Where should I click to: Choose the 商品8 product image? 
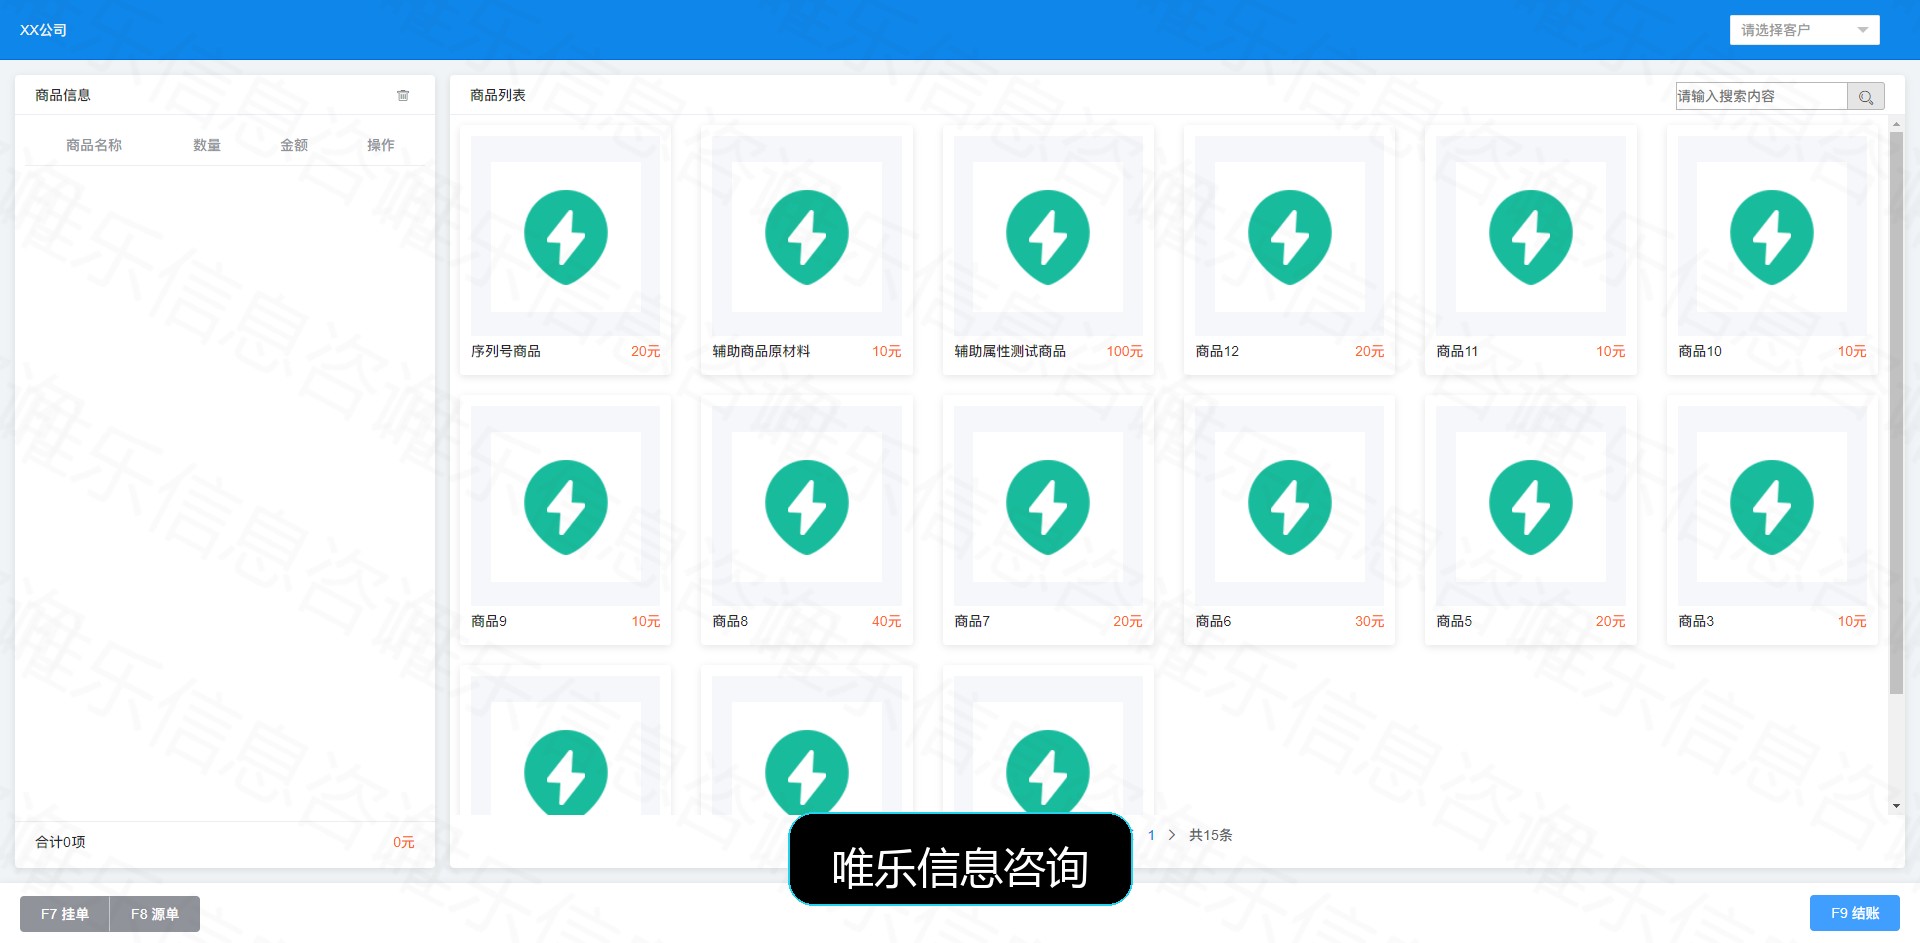tap(806, 506)
